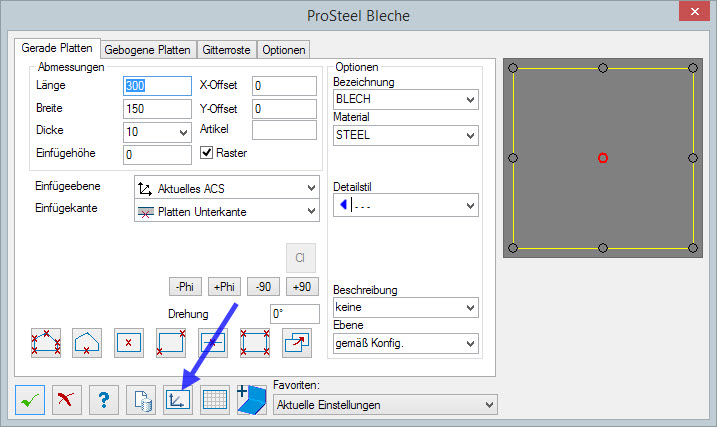717x427 pixels.
Task: Select the left-middle edge point in preview
Action: pyautogui.click(x=513, y=158)
